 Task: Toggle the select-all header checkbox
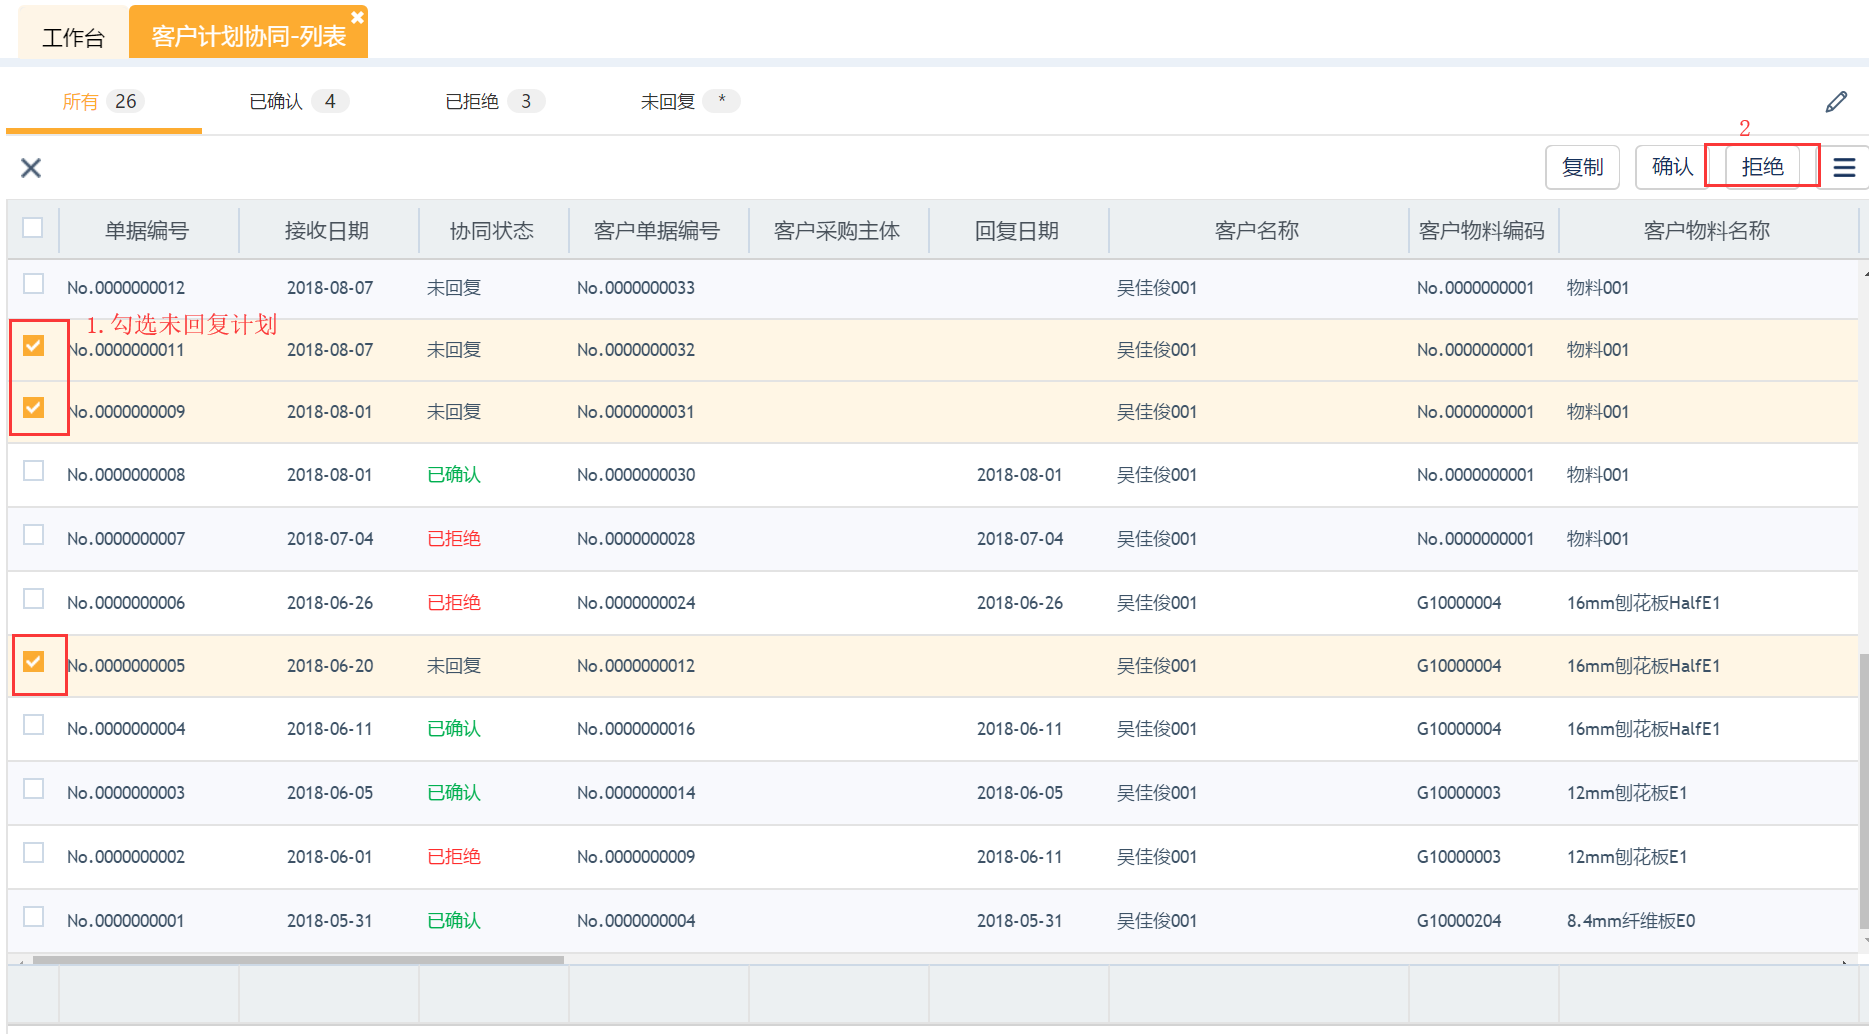point(33,228)
